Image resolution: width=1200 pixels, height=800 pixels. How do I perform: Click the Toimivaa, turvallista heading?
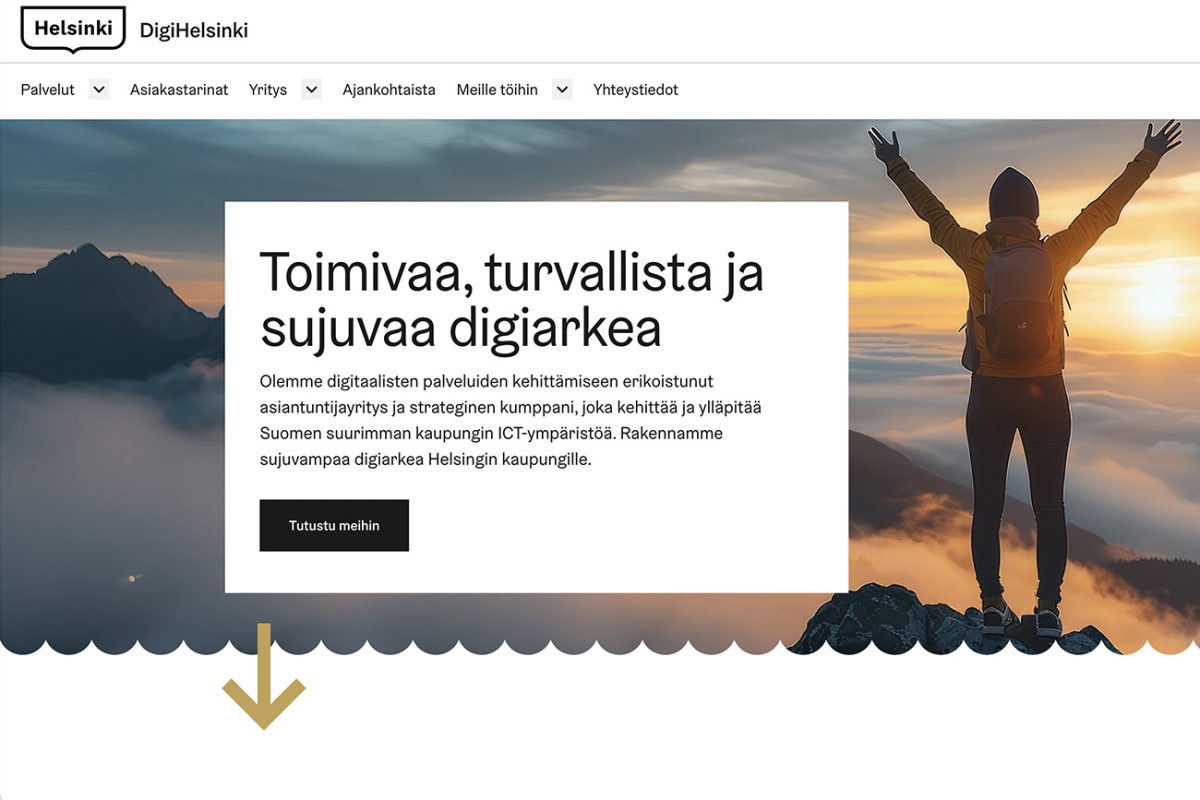(x=511, y=299)
